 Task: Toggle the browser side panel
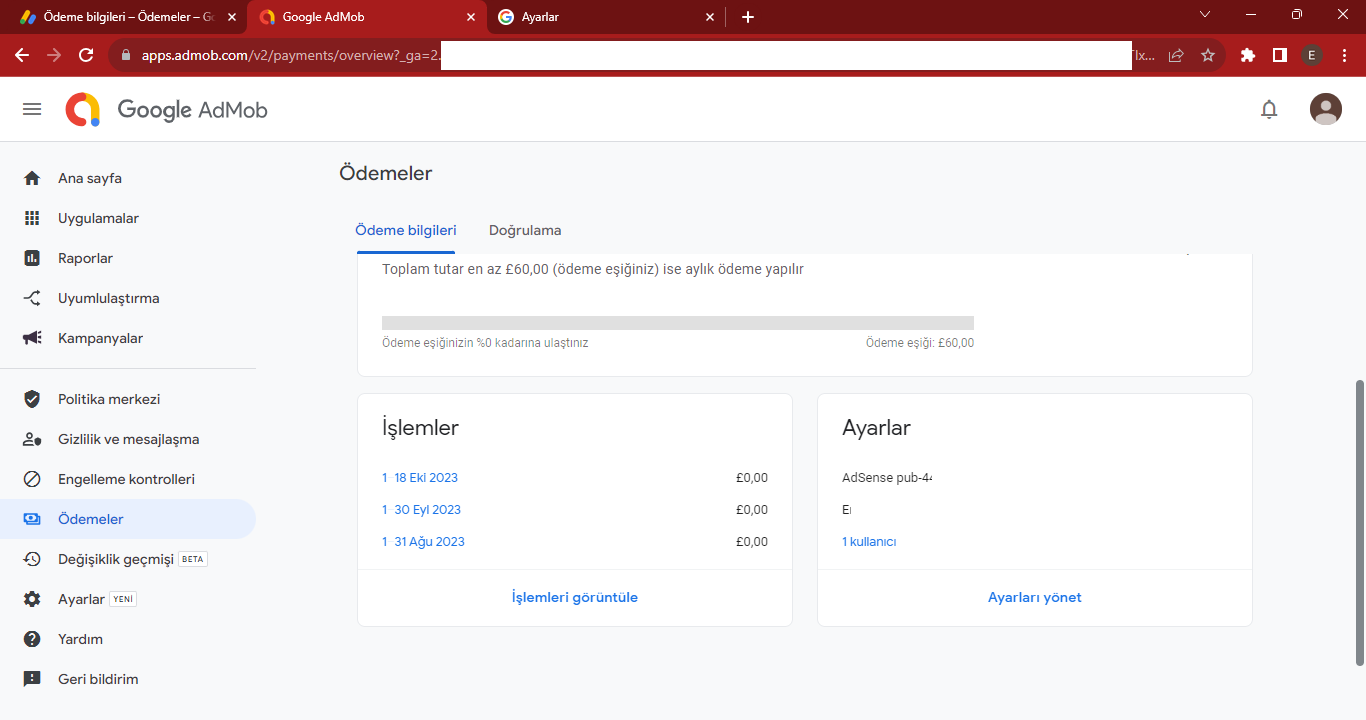(x=1280, y=56)
